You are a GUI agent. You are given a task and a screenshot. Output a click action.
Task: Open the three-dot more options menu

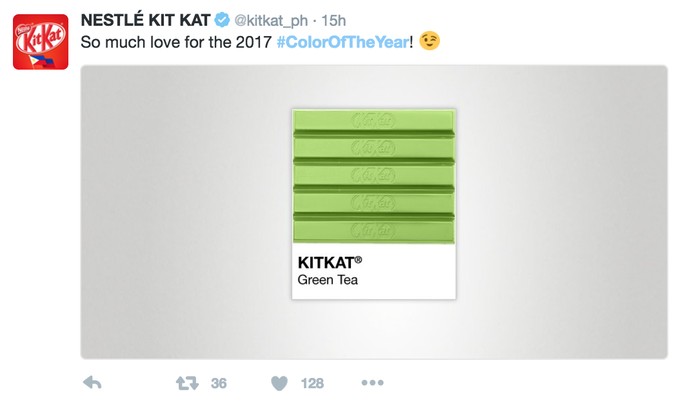click(372, 382)
